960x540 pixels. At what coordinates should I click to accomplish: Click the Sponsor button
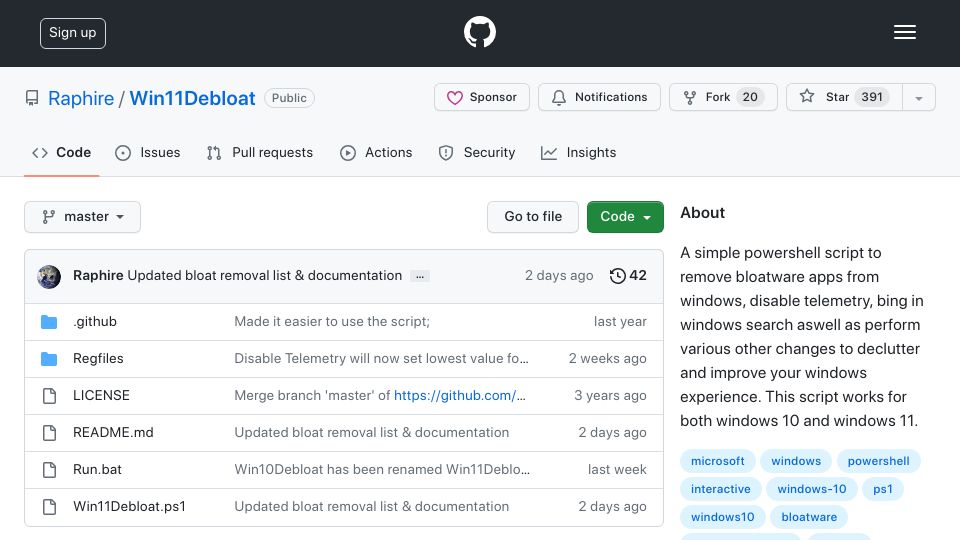[x=482, y=97]
